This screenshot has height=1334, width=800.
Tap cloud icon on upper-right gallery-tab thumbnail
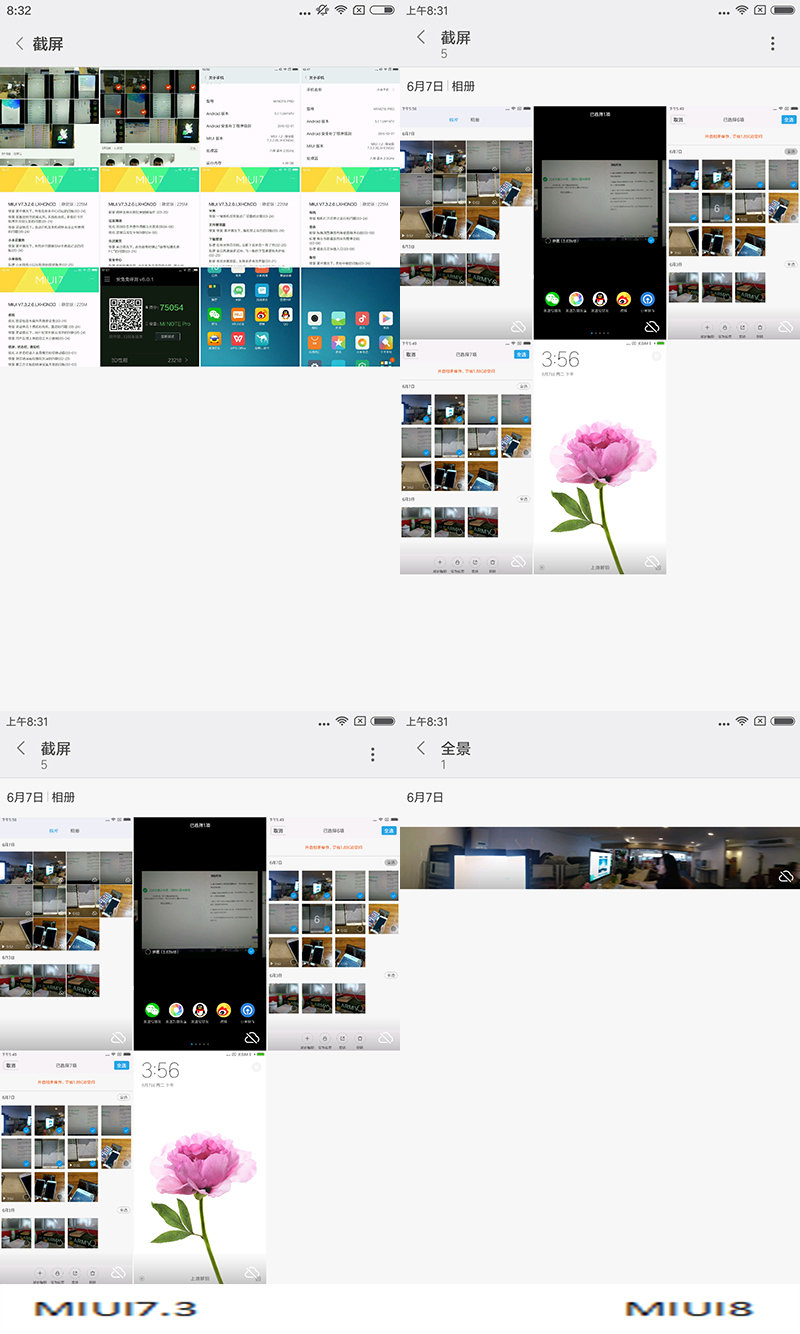518,327
